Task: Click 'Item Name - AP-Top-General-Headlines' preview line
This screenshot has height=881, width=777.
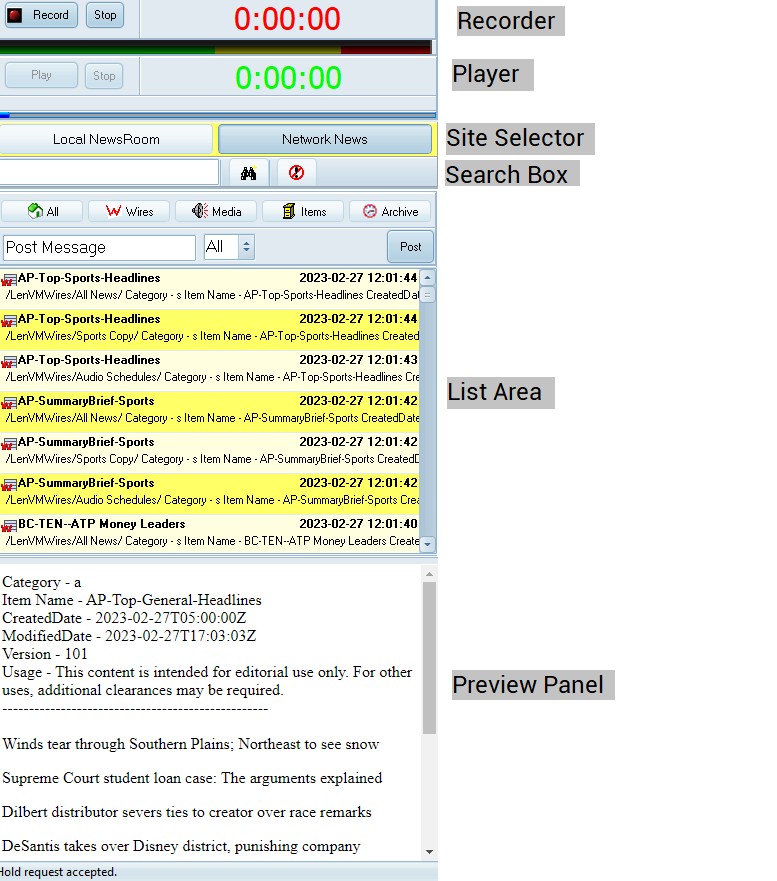Action: [x=132, y=600]
